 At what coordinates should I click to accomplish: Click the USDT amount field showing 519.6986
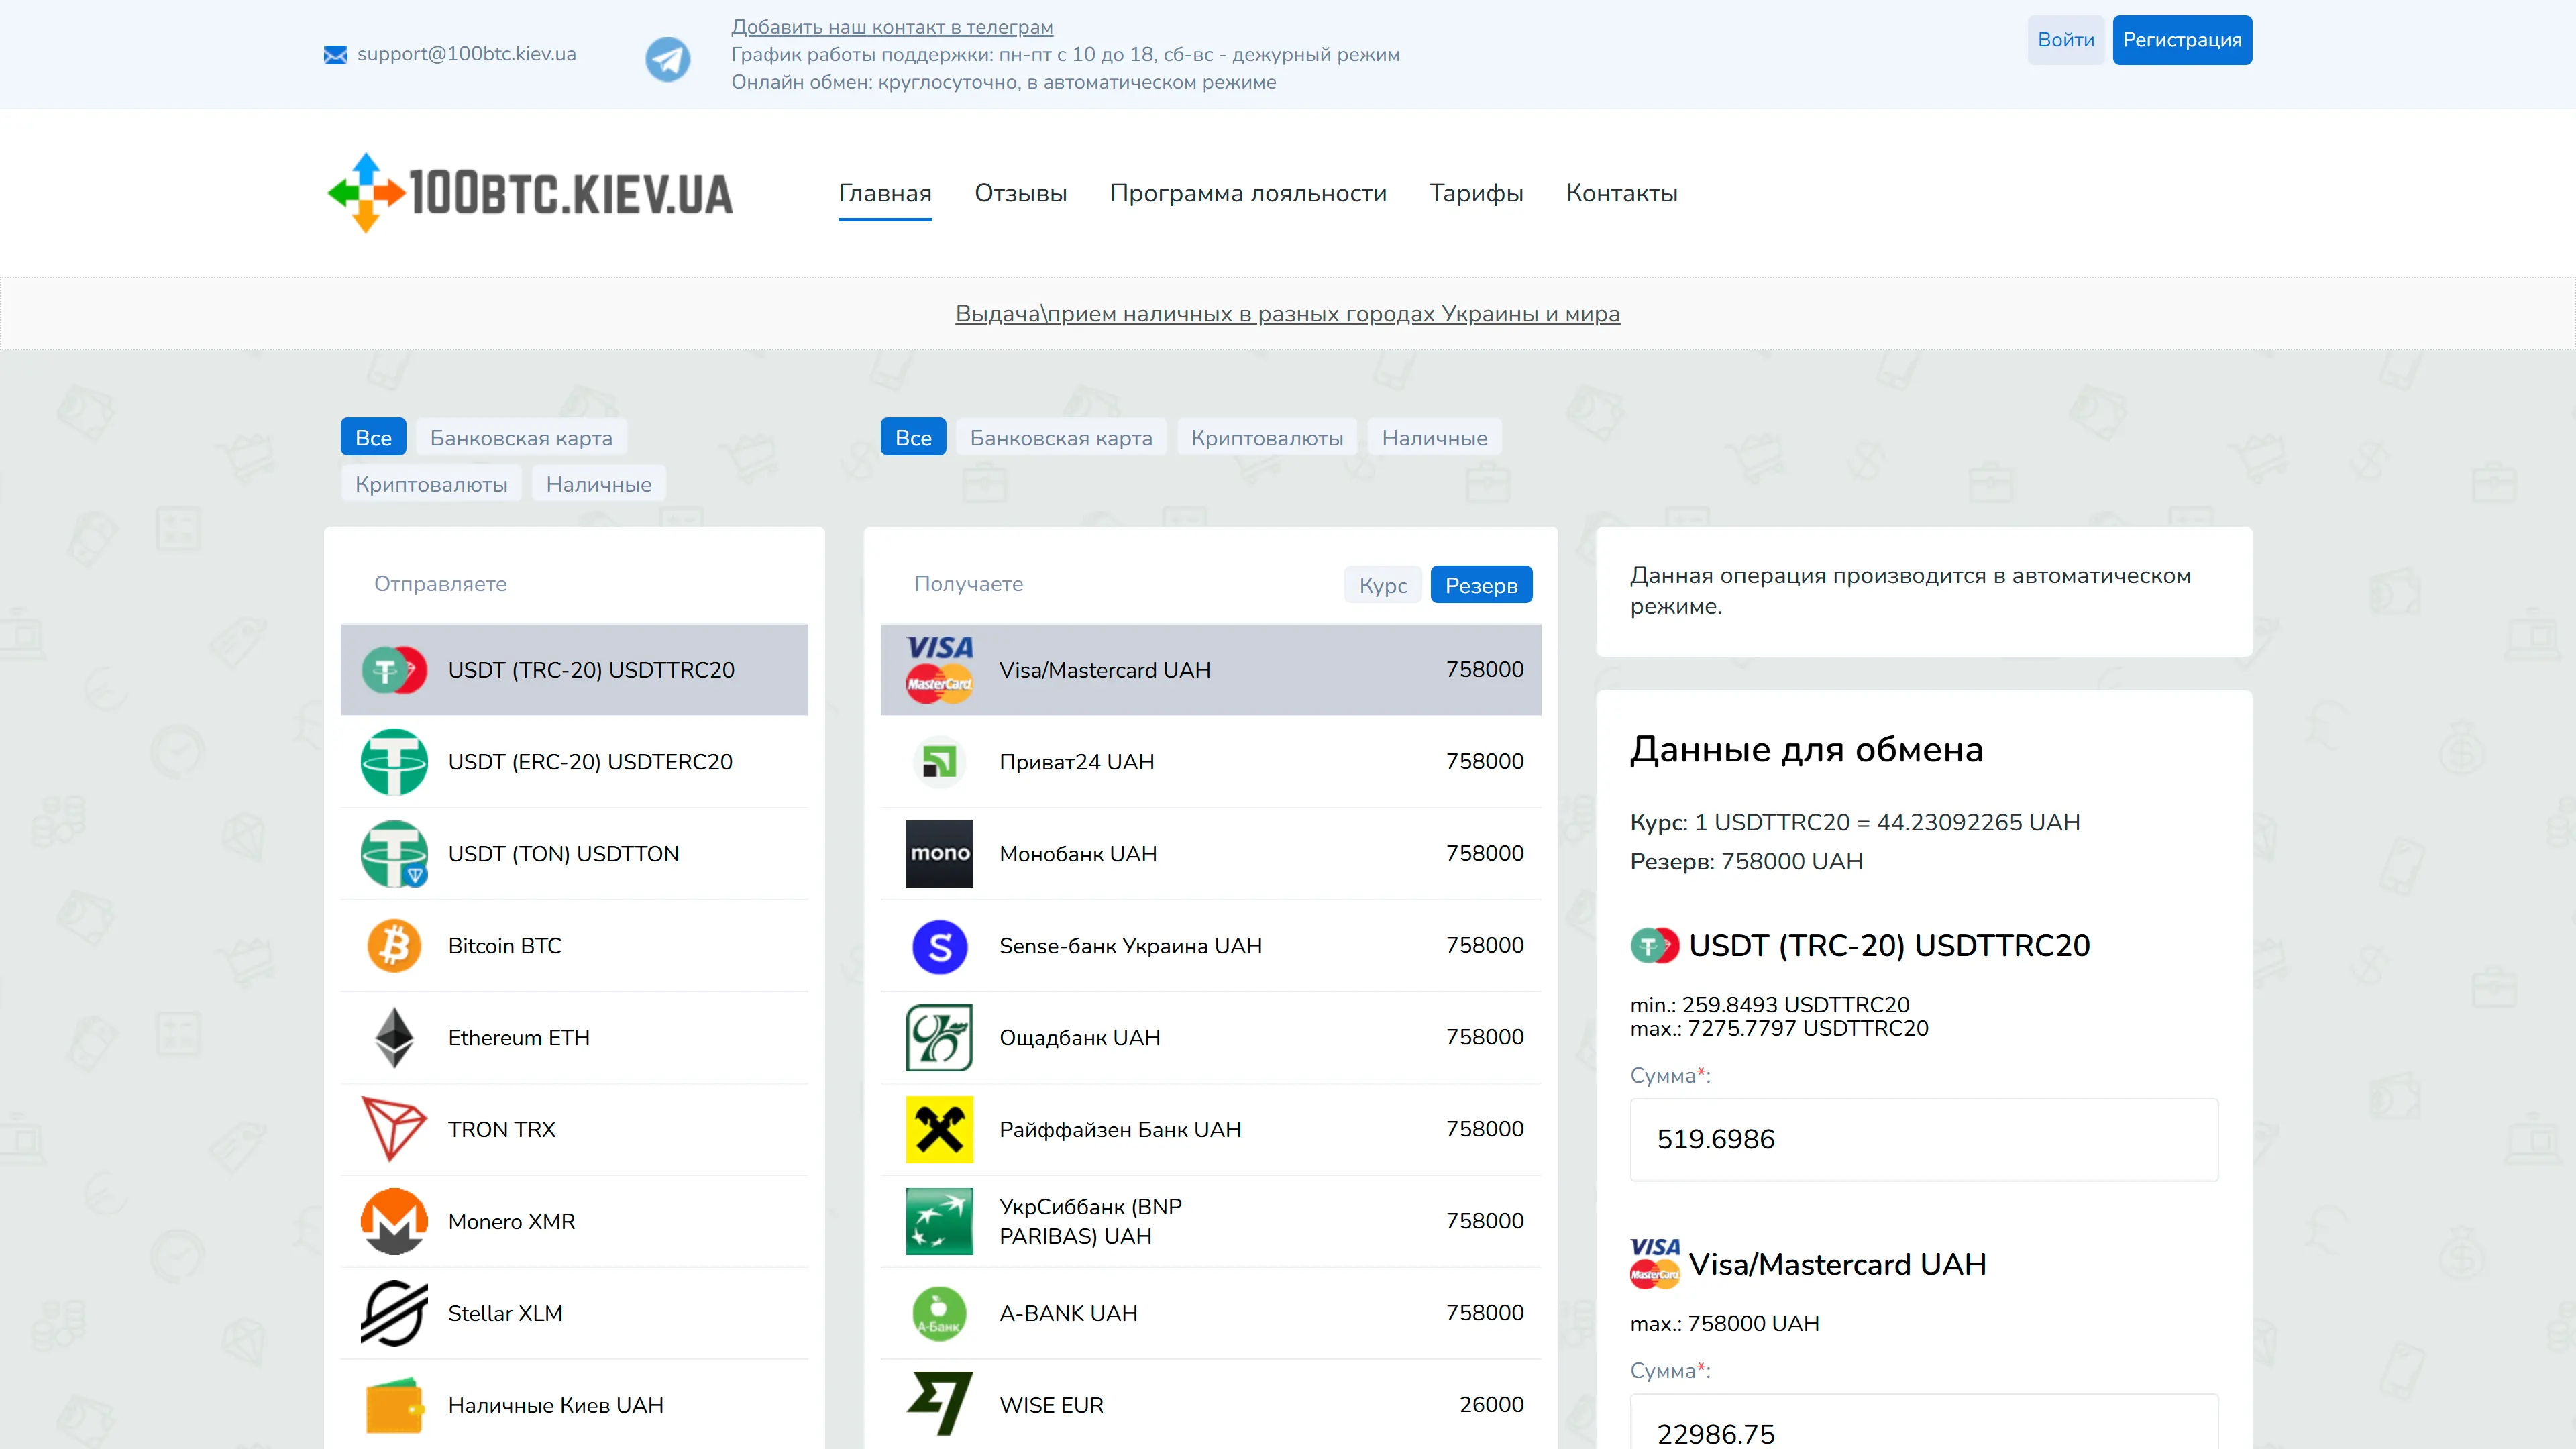click(1924, 1140)
